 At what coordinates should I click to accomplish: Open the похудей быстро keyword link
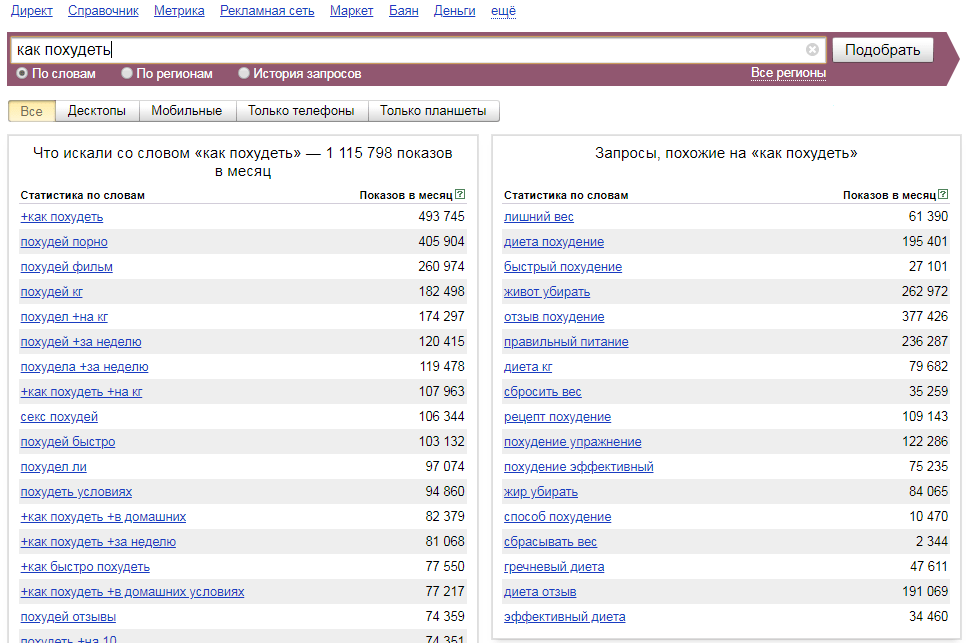click(x=68, y=441)
